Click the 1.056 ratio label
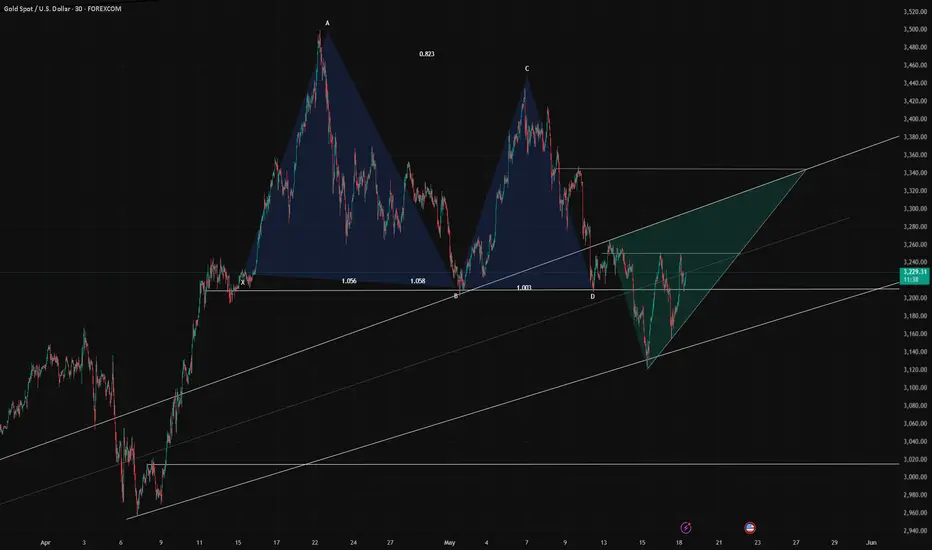The height and width of the screenshot is (550, 932). pyautogui.click(x=349, y=281)
